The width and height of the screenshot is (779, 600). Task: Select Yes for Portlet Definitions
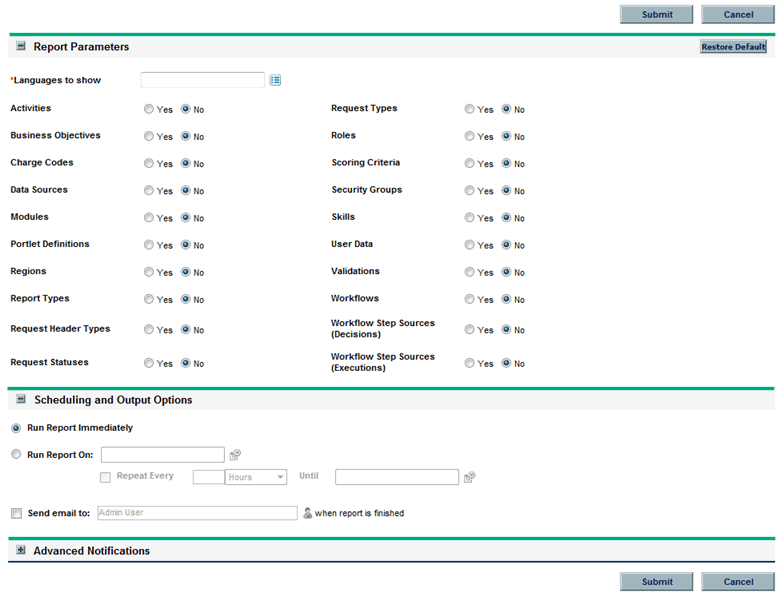[x=149, y=245]
